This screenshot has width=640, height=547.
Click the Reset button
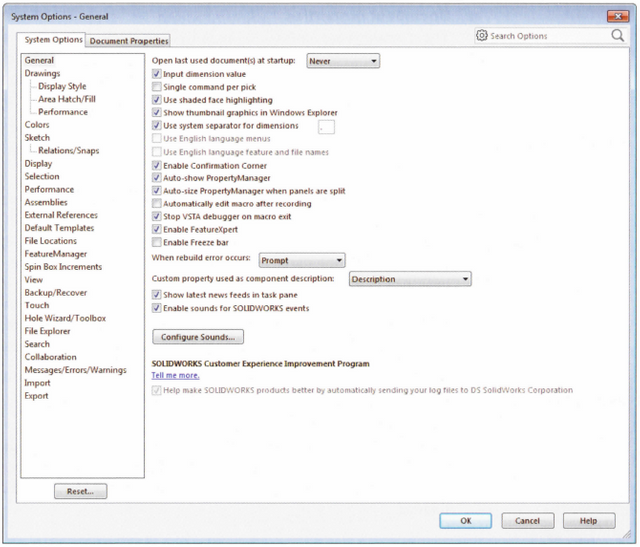[x=80, y=491]
